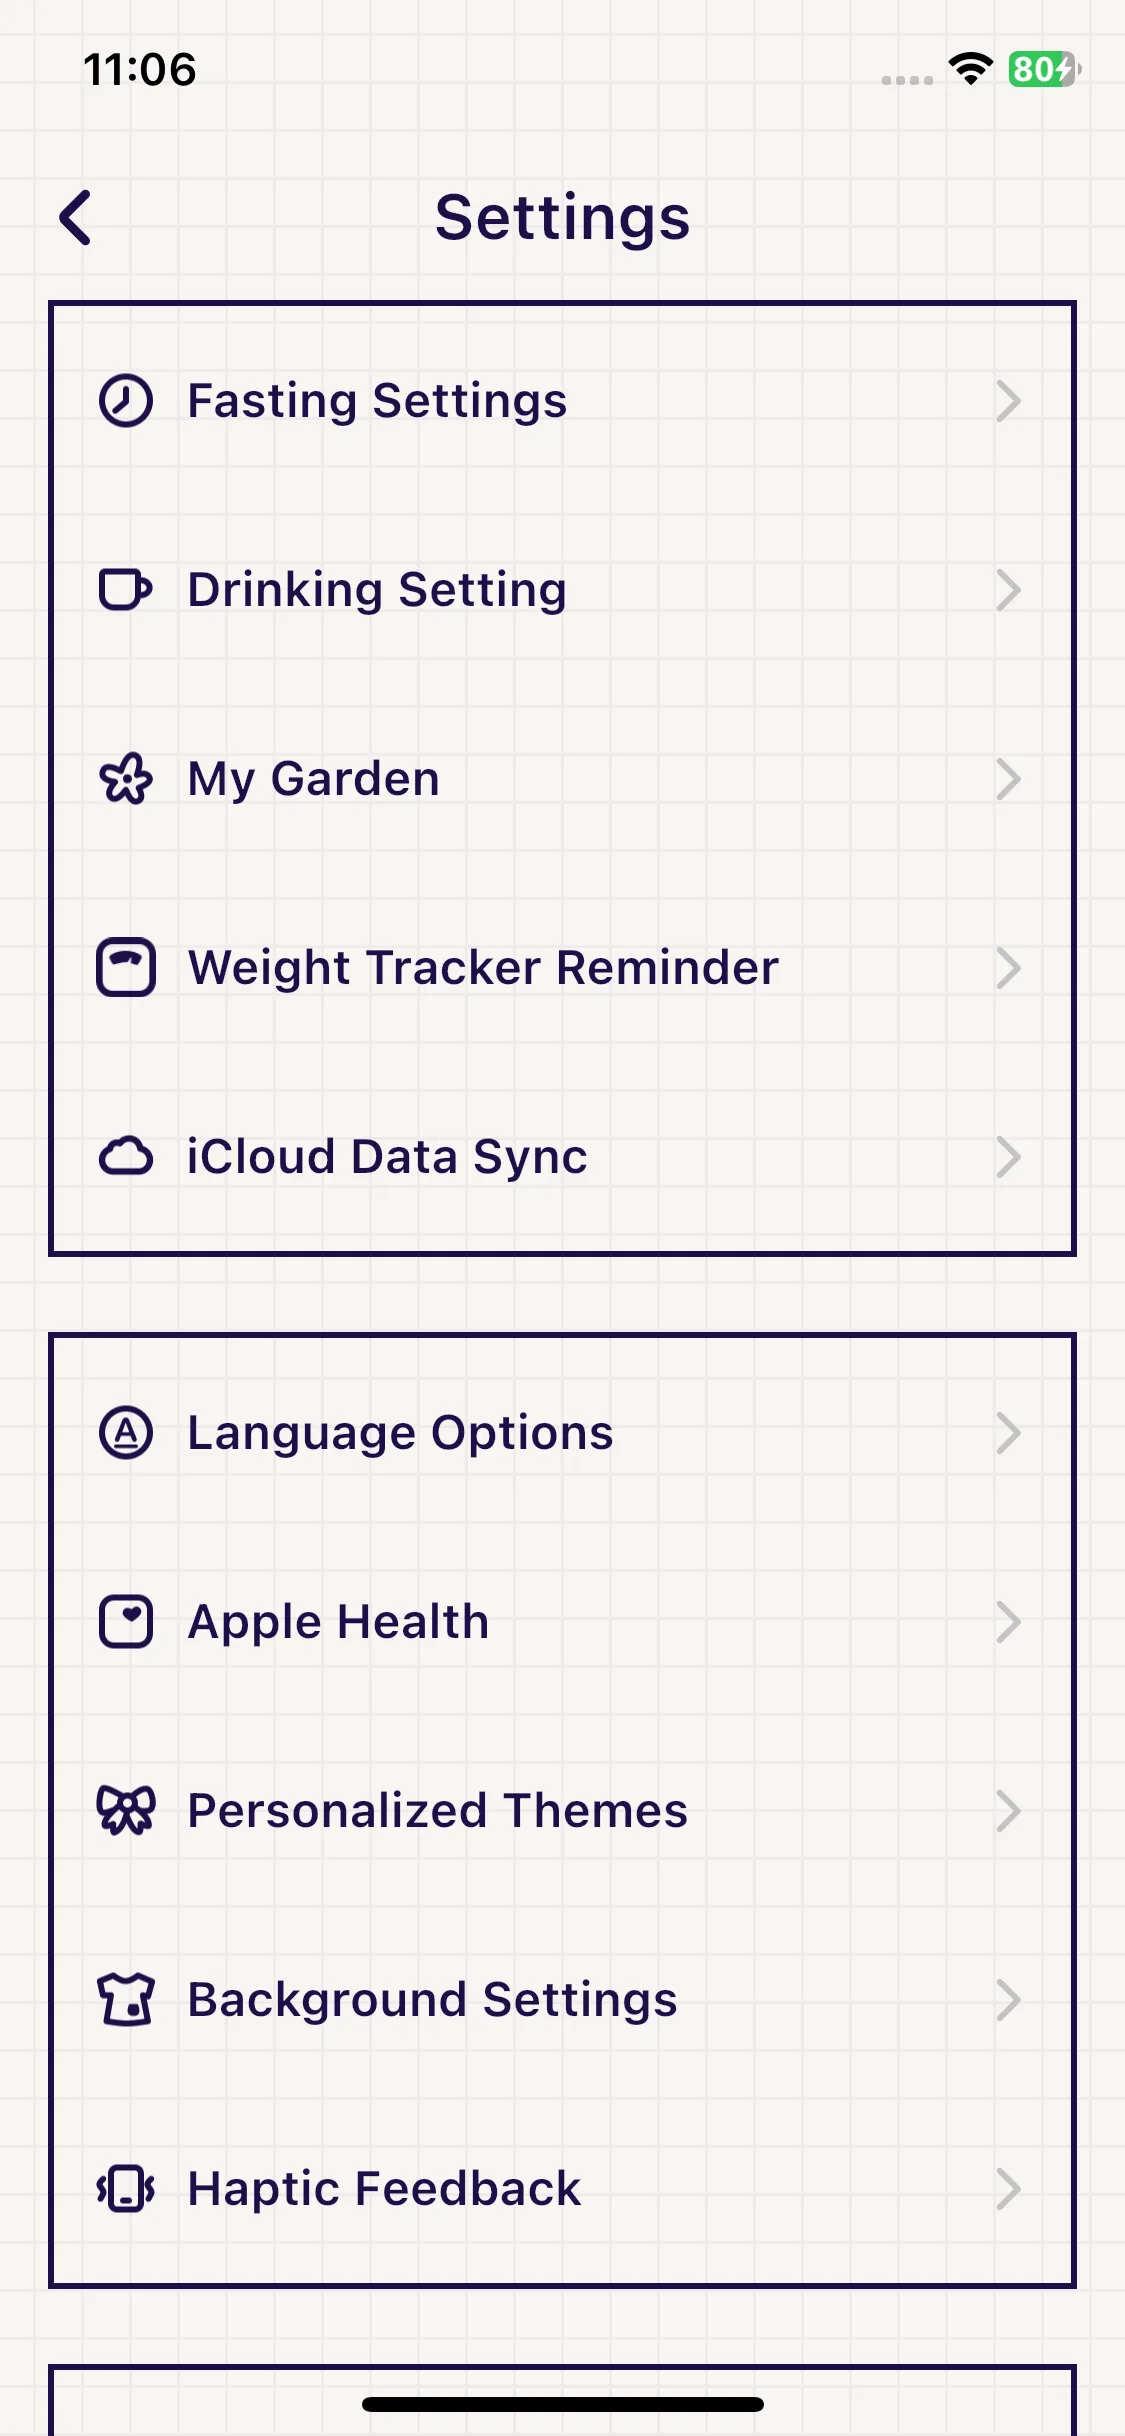
Task: Click the flower icon for My Garden
Action: pos(126,779)
